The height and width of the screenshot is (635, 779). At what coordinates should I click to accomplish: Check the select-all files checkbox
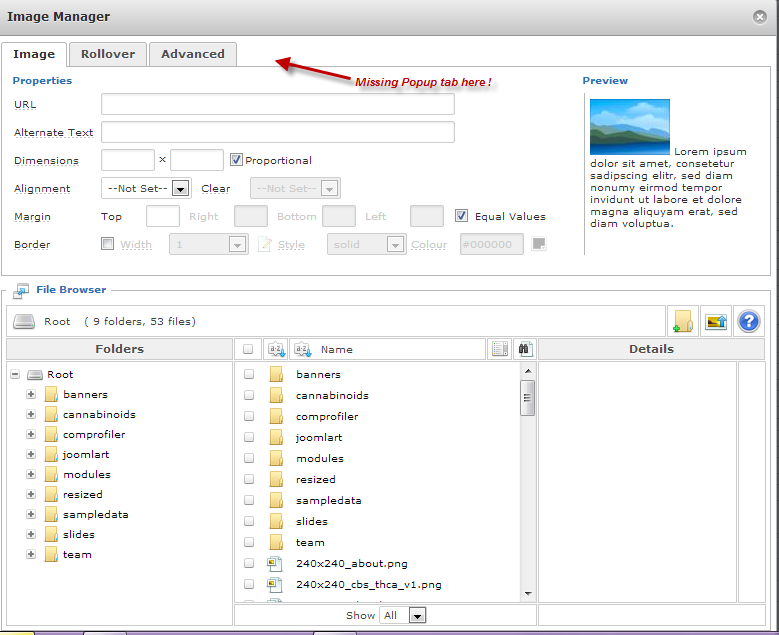[x=248, y=349]
